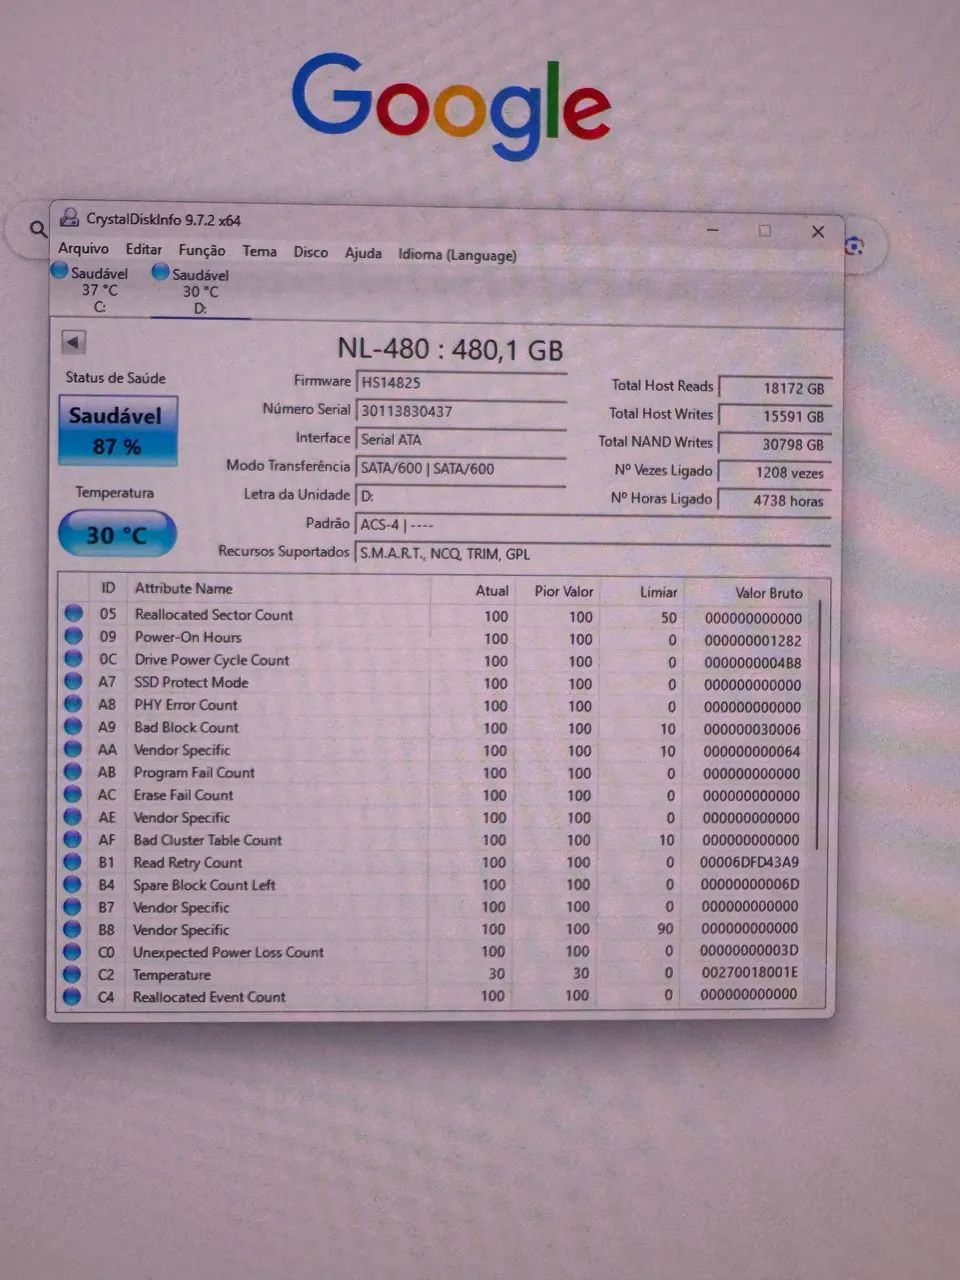Click the status icon for Spare Block Count Left

tap(72, 884)
